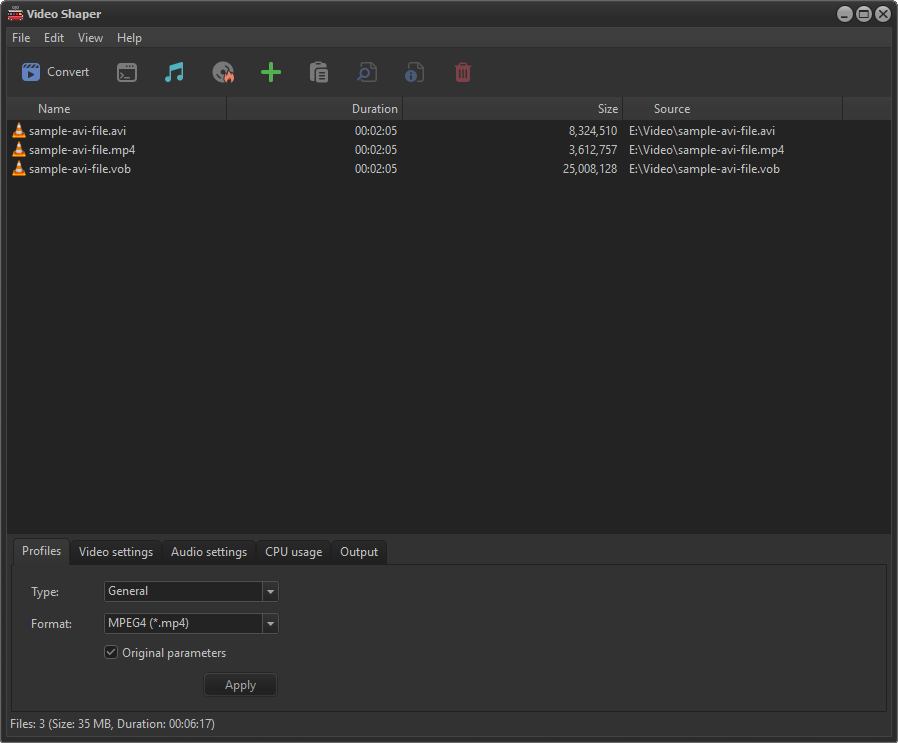Click the Convert toolbar button
Viewport: 898px width, 743px height.
(56, 72)
